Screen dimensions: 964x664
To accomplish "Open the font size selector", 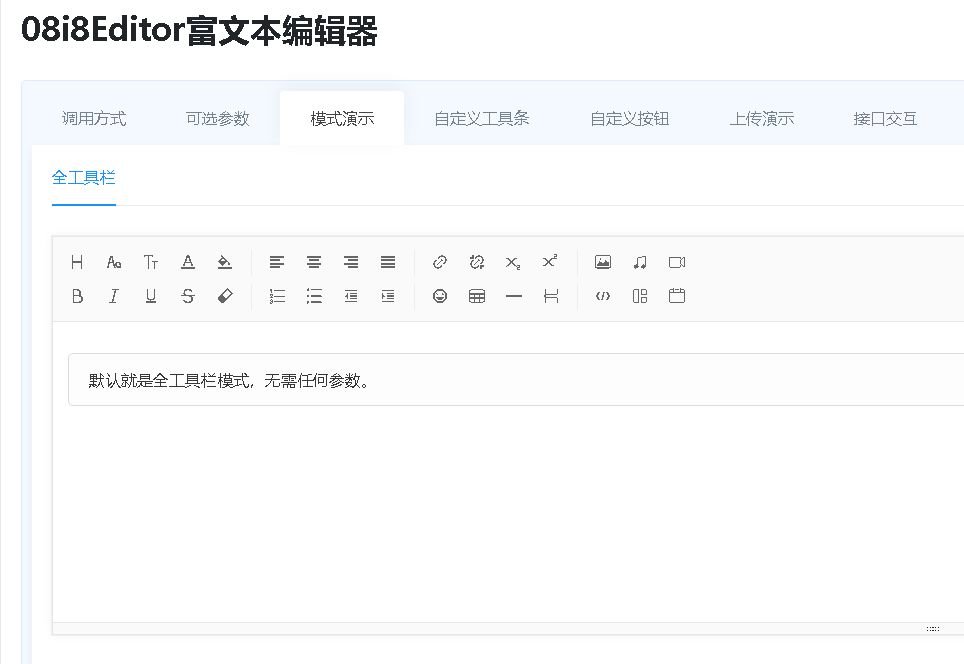I will pos(151,262).
